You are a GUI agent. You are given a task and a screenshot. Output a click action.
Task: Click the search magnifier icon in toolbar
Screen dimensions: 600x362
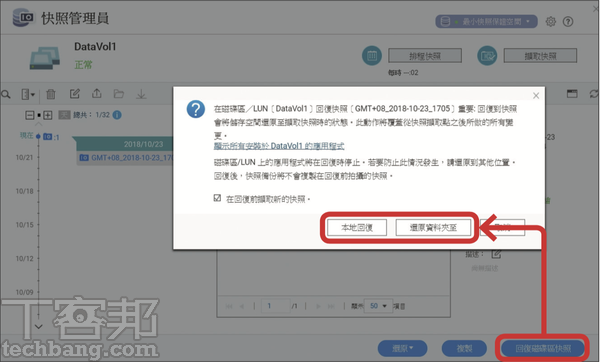(x=5, y=94)
